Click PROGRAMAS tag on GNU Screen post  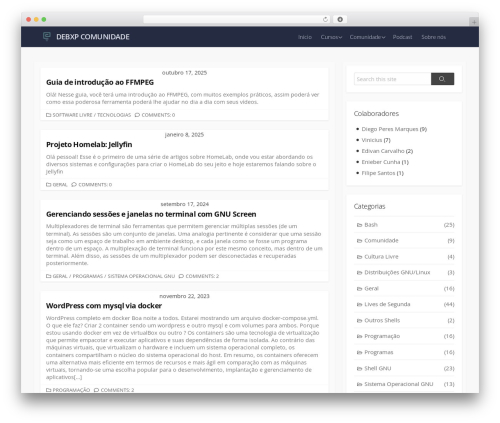pos(88,276)
